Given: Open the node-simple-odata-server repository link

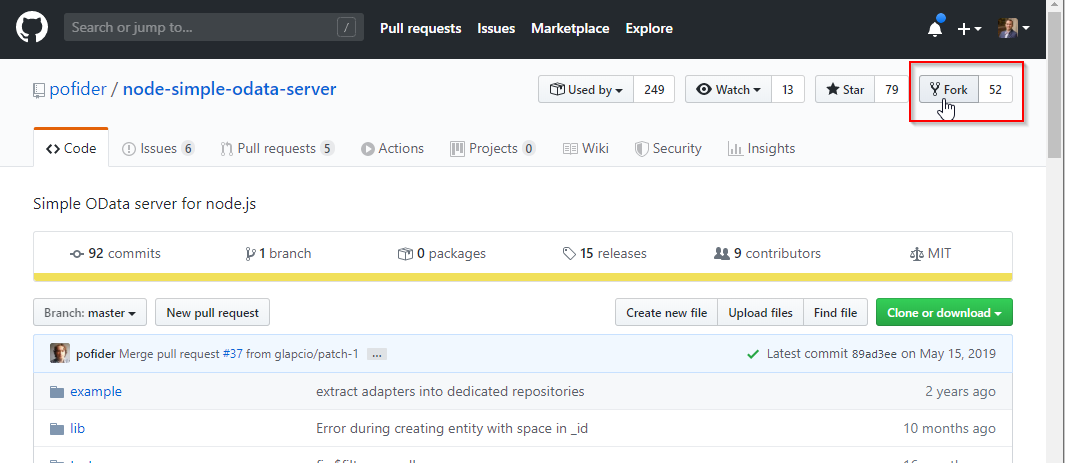Looking at the screenshot, I should (230, 89).
